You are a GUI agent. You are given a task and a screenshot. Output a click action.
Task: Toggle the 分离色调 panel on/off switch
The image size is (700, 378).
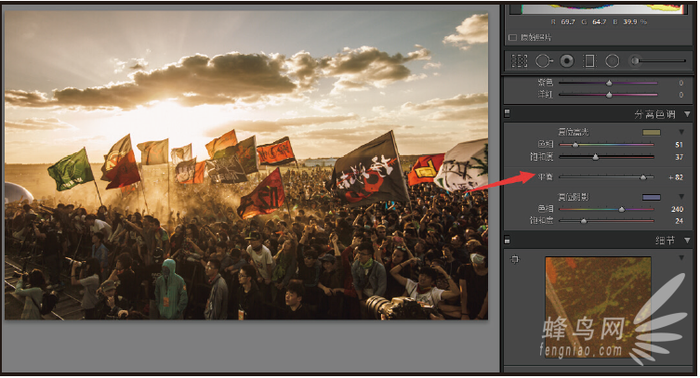(507, 113)
